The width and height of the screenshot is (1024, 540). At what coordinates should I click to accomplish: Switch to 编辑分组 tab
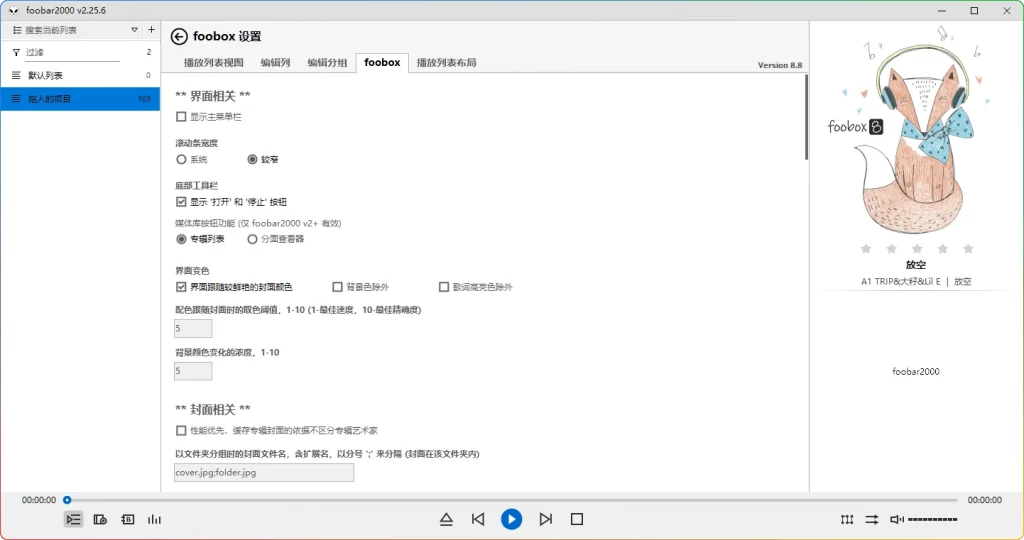327,63
